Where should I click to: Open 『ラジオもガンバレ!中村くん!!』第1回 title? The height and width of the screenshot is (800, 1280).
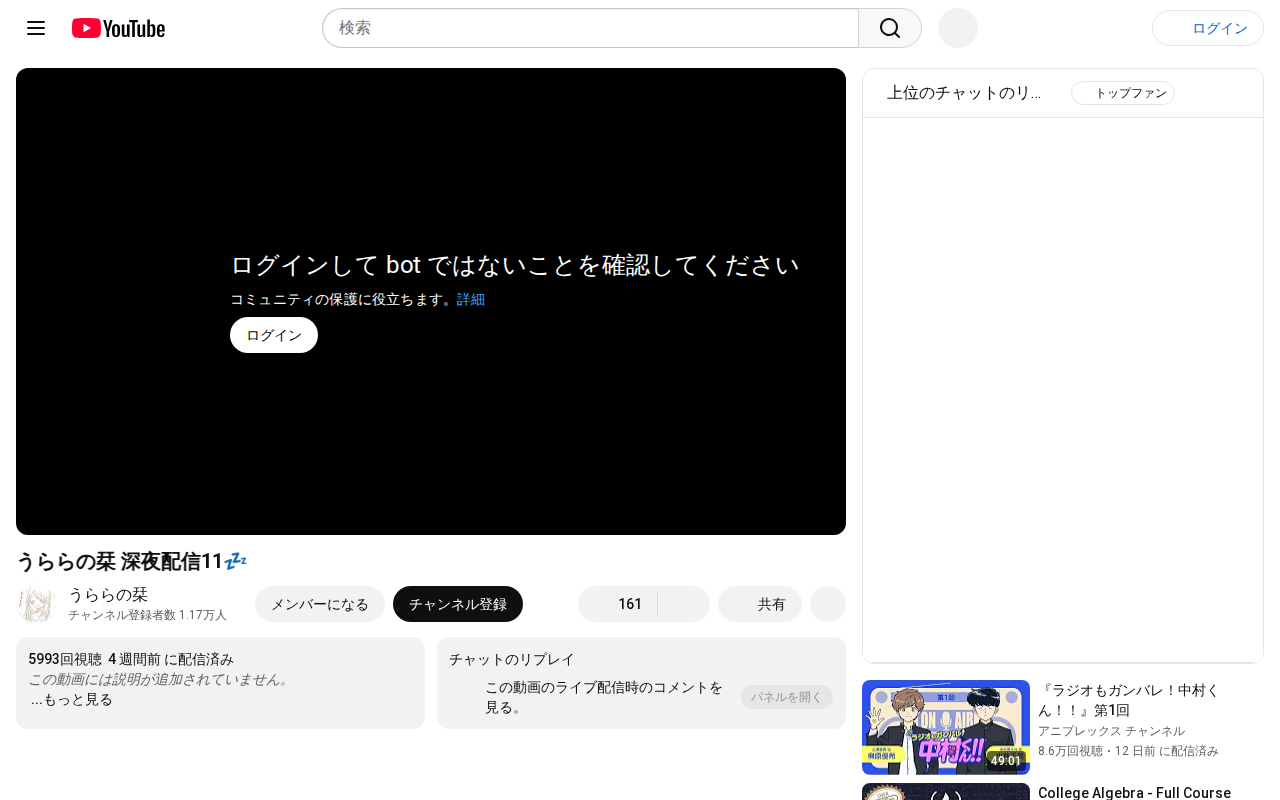tap(1129, 700)
